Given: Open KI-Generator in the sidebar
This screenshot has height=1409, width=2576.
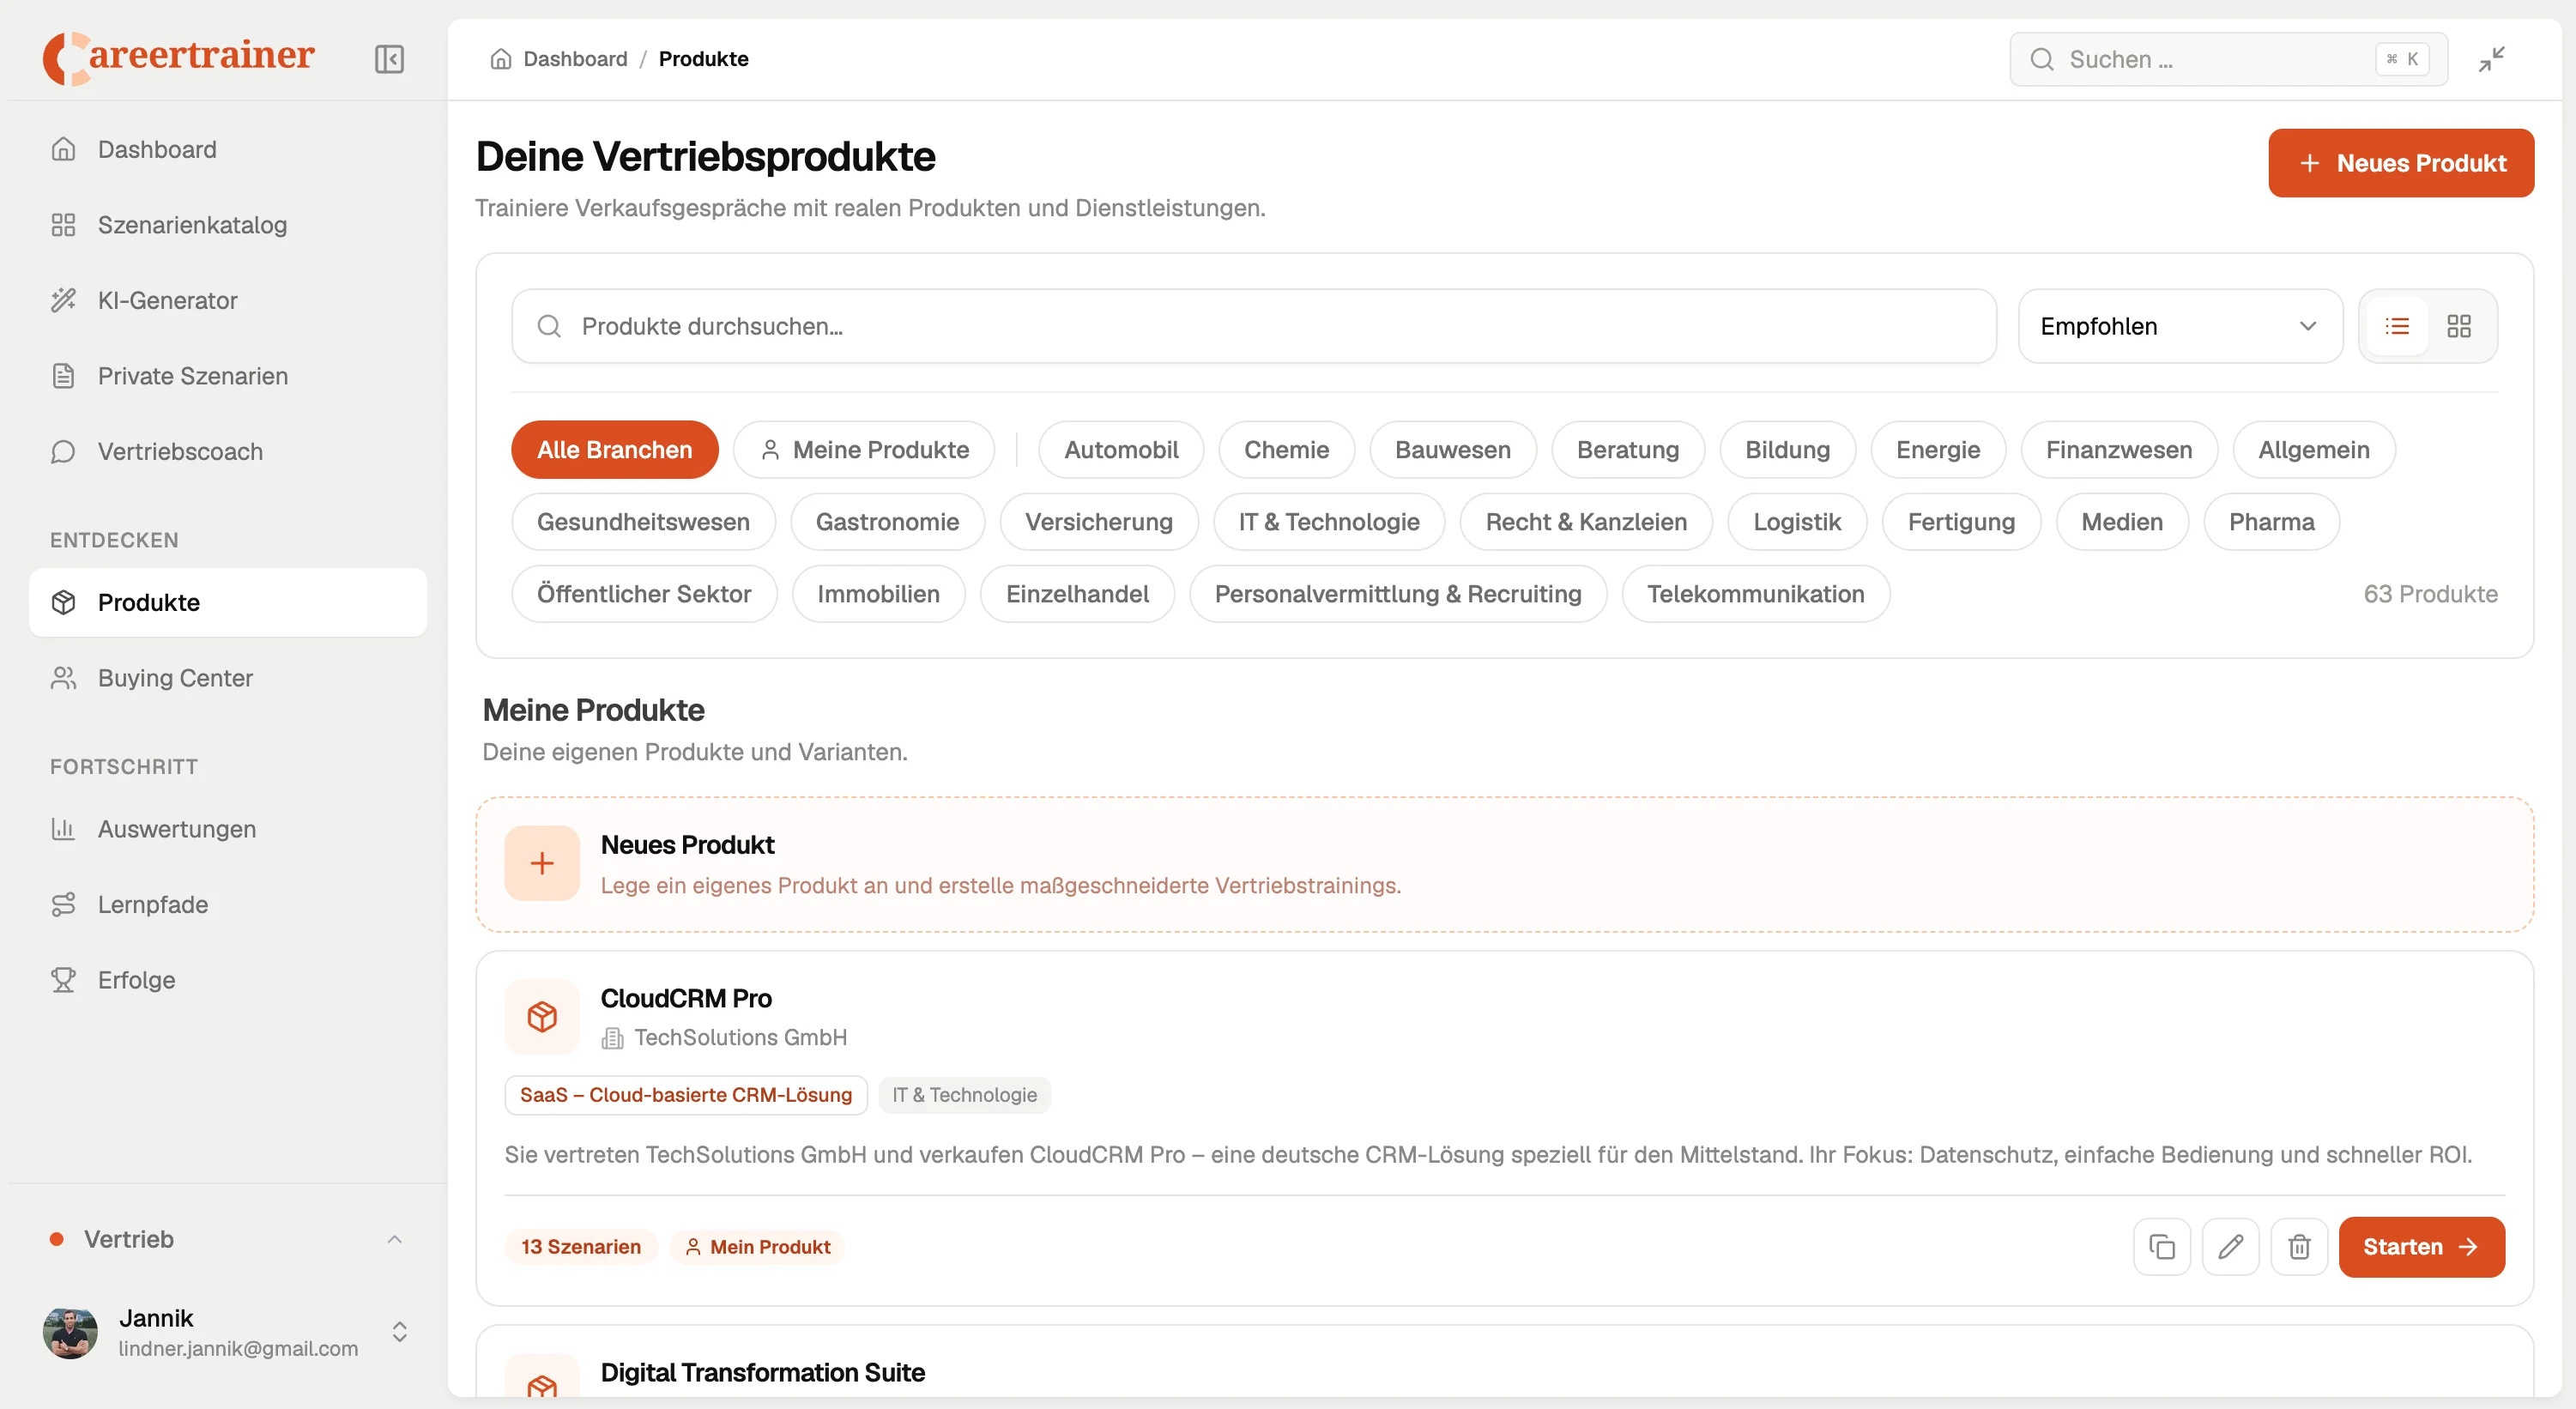Looking at the screenshot, I should [x=228, y=300].
